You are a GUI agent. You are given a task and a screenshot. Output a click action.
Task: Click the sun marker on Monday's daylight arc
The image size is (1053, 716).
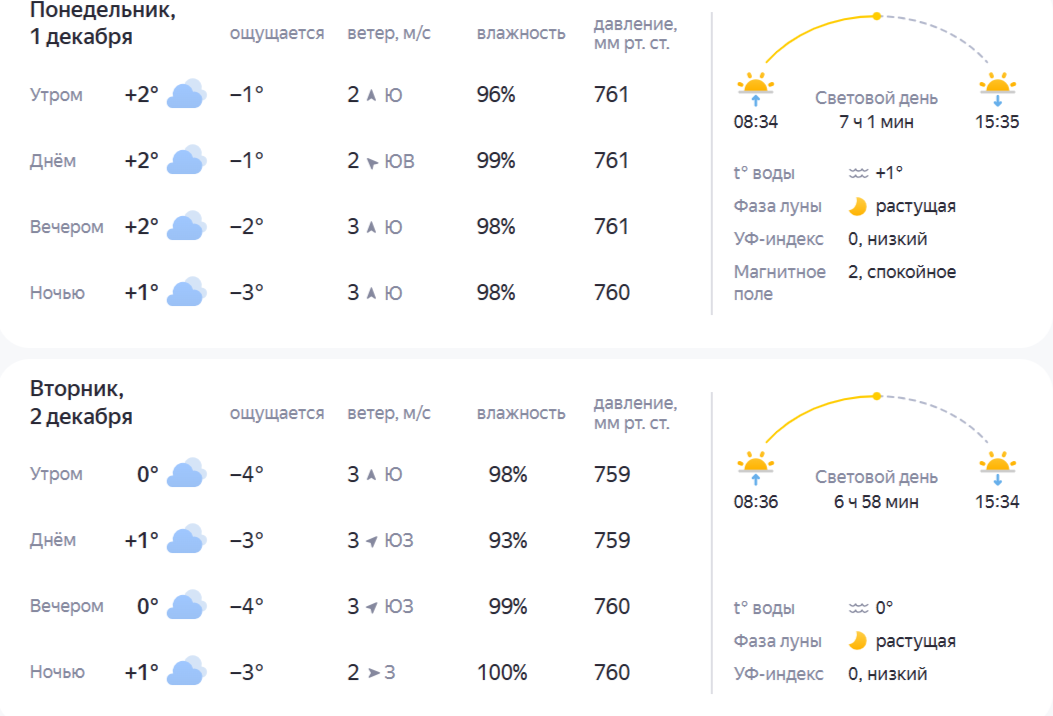click(877, 16)
